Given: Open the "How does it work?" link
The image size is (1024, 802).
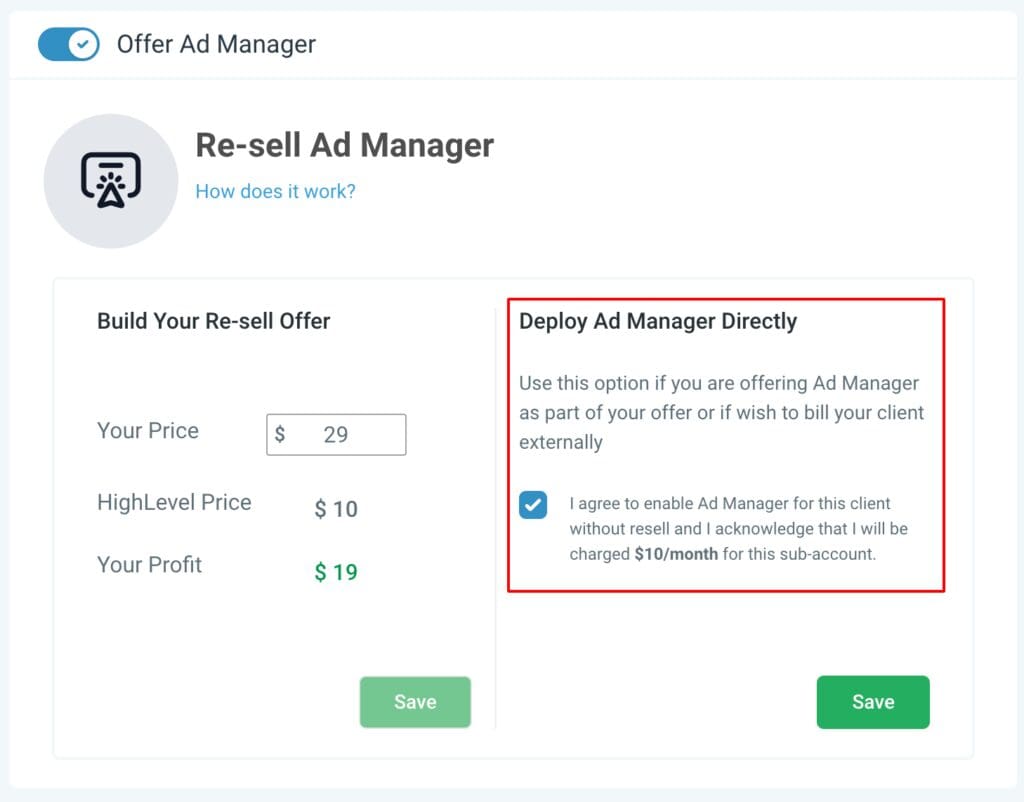Looking at the screenshot, I should [275, 191].
